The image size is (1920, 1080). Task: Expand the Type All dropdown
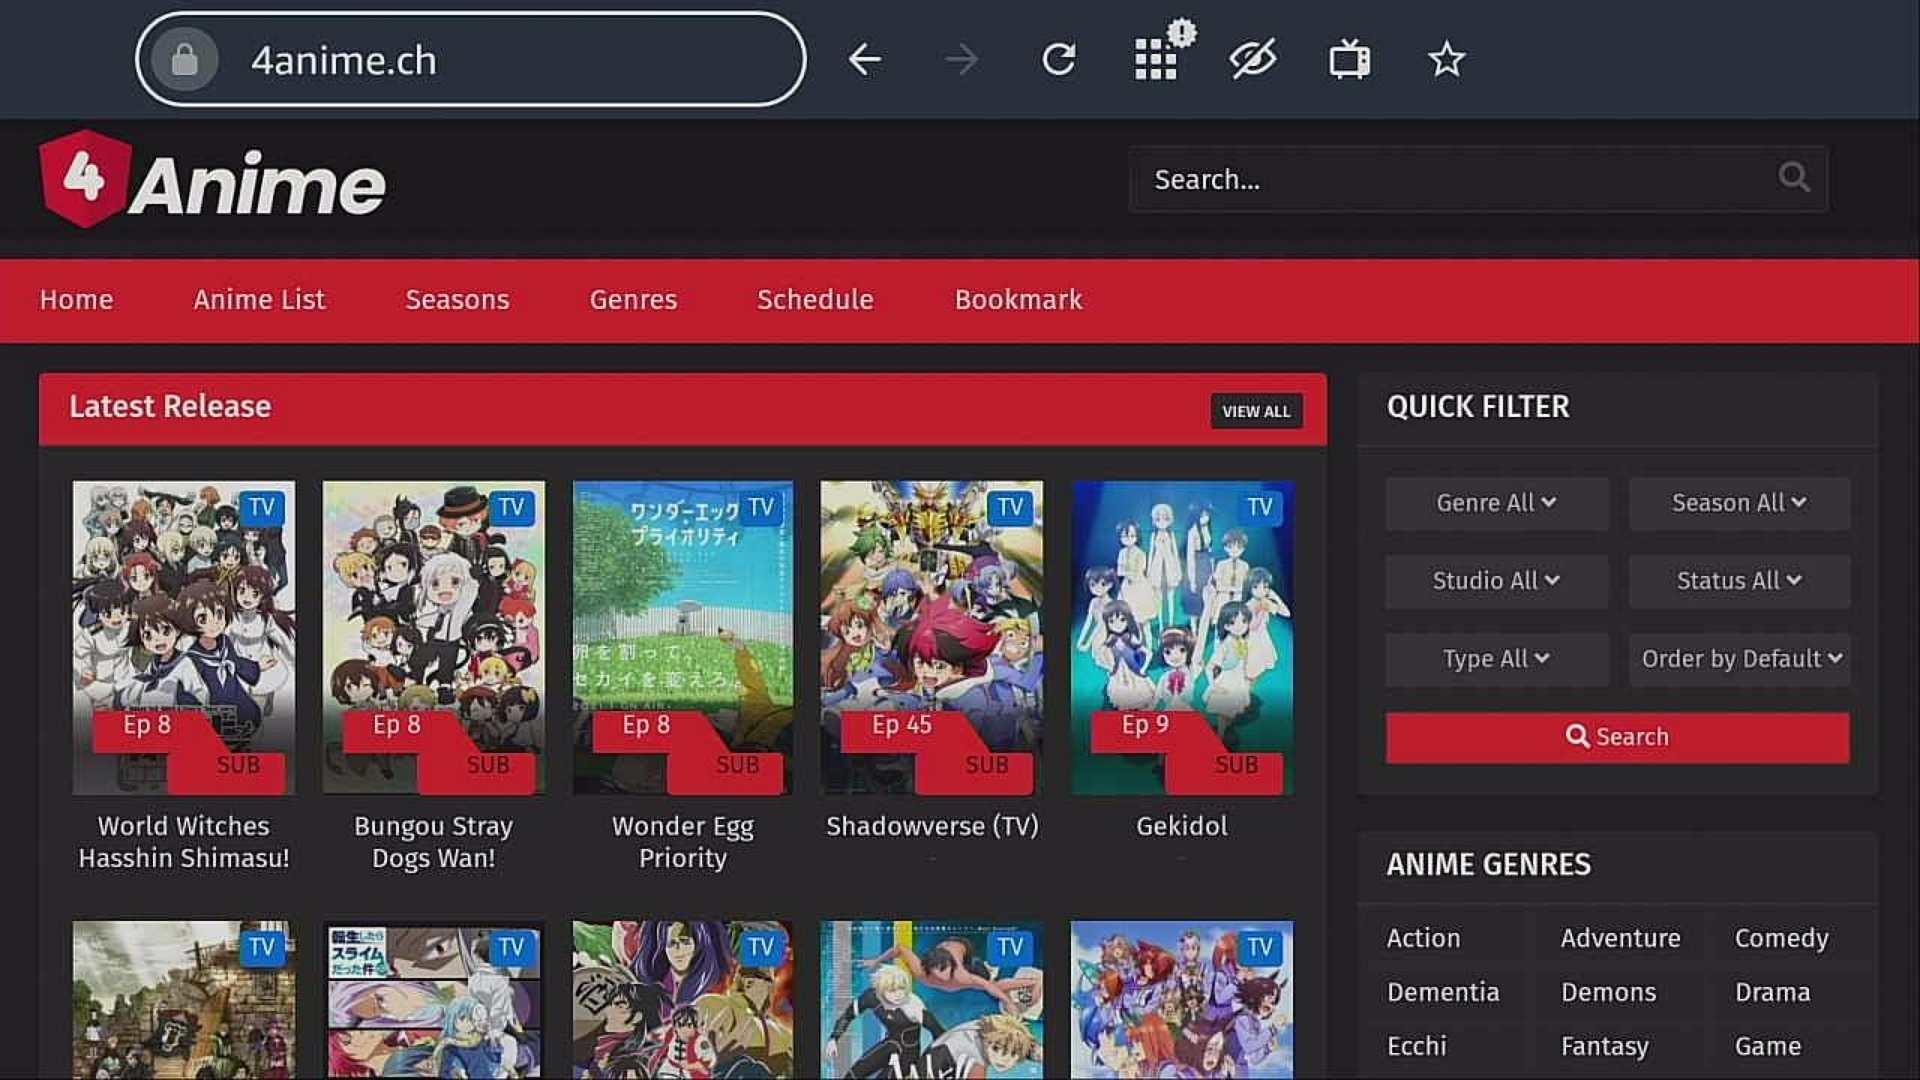pos(1496,659)
